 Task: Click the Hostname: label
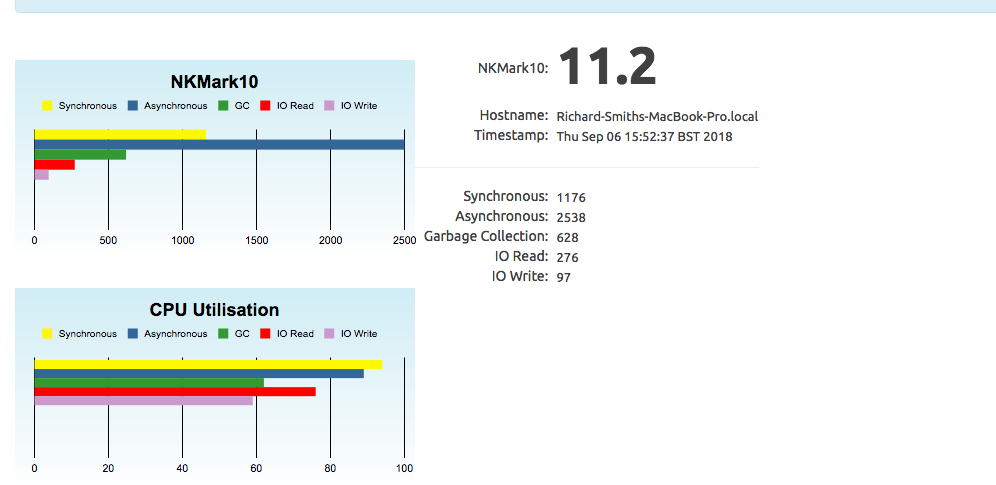514,116
